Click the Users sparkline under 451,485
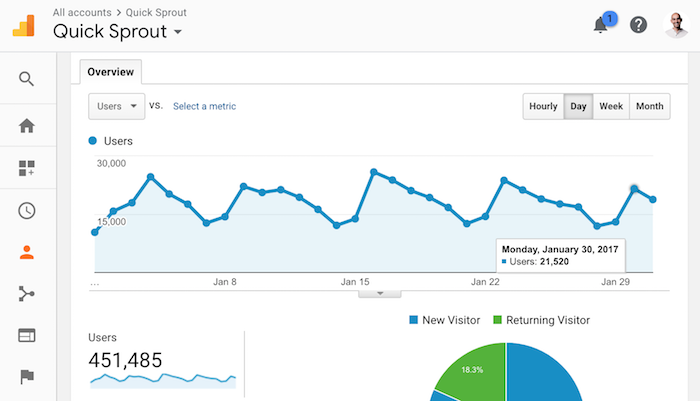Screen dimensions: 700x401 tap(163, 380)
